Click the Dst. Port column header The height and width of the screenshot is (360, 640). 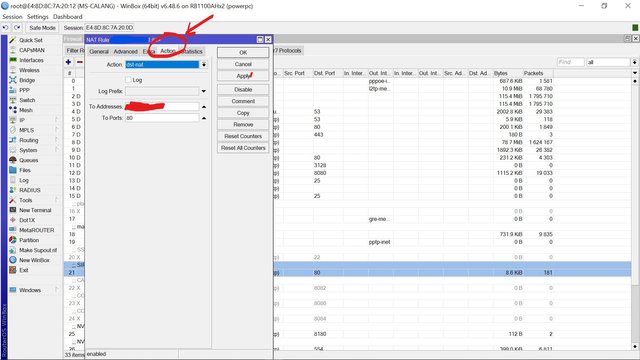coord(328,73)
